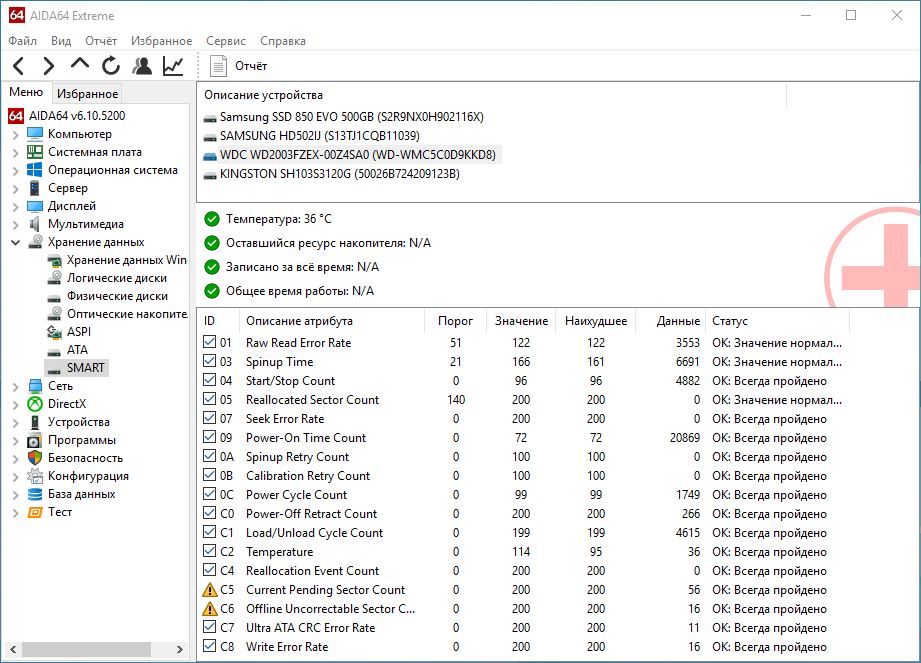Switch to the Избранное sidebar tab
The height and width of the screenshot is (663, 921).
[x=88, y=93]
